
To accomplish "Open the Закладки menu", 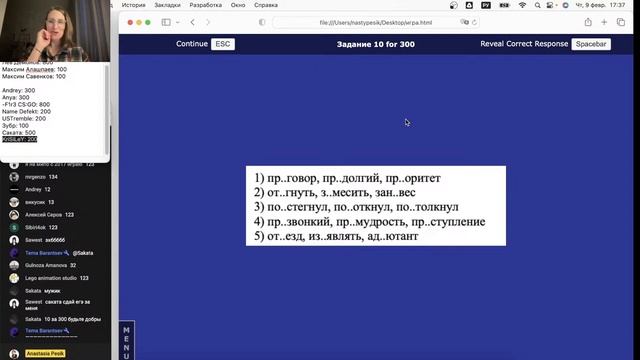I will 167,5.
